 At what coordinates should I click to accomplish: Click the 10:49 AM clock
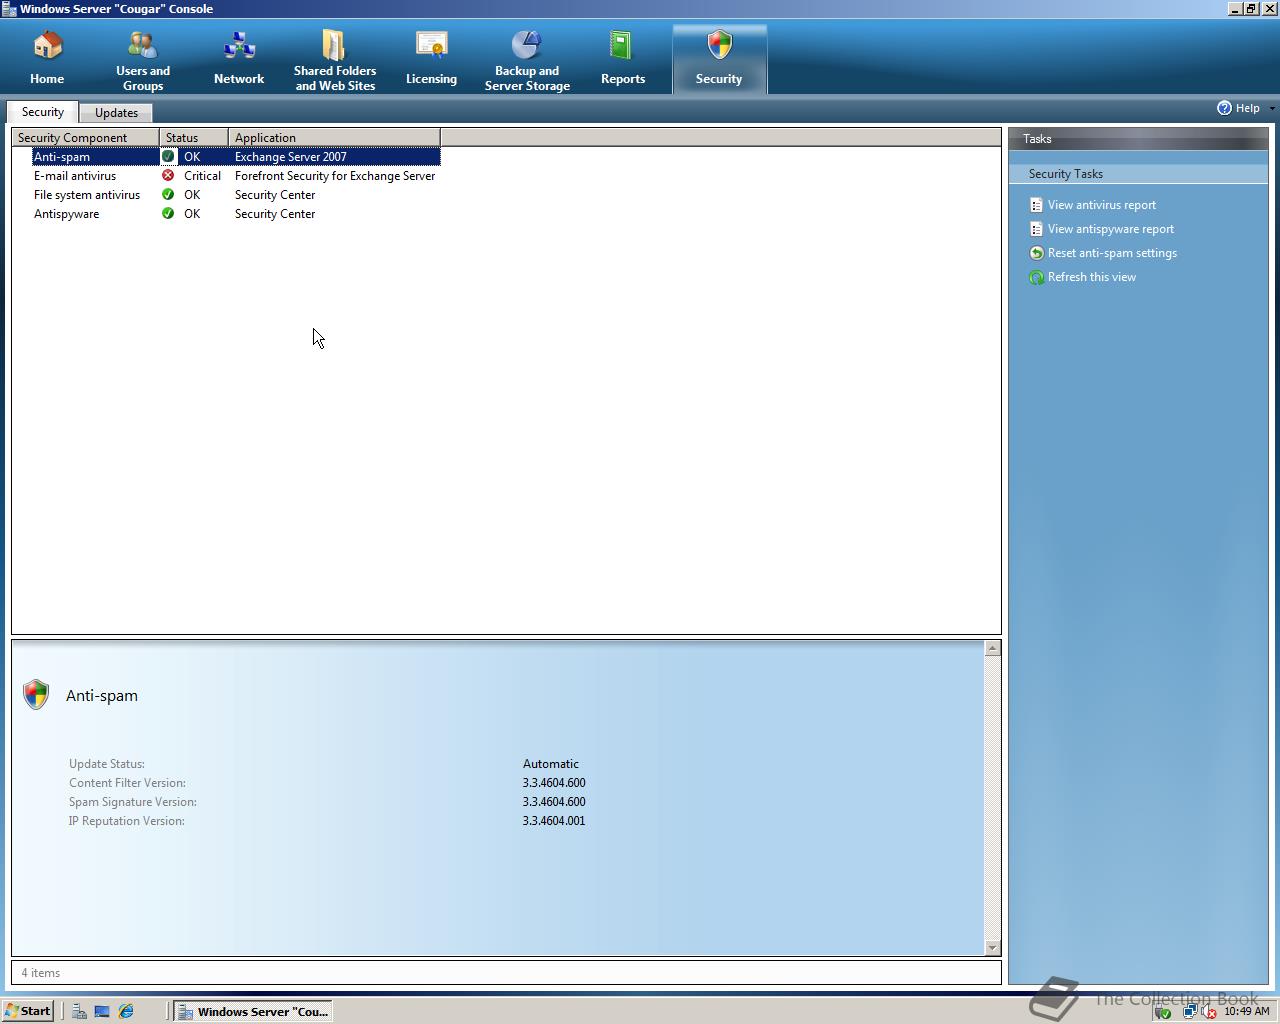(x=1247, y=1012)
